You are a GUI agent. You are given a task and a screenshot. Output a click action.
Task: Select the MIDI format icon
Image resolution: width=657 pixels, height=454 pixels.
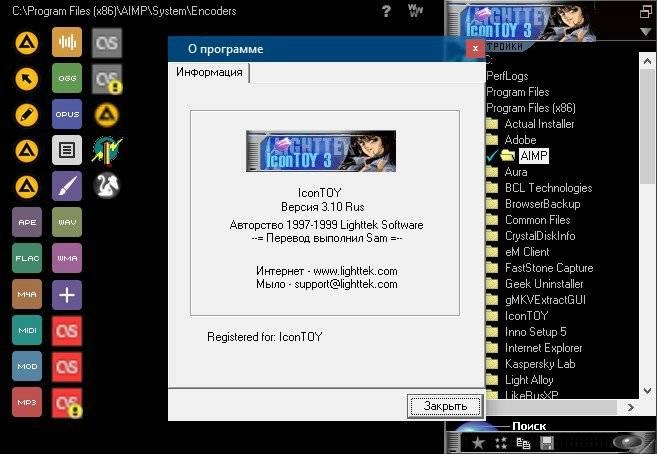[x=27, y=330]
